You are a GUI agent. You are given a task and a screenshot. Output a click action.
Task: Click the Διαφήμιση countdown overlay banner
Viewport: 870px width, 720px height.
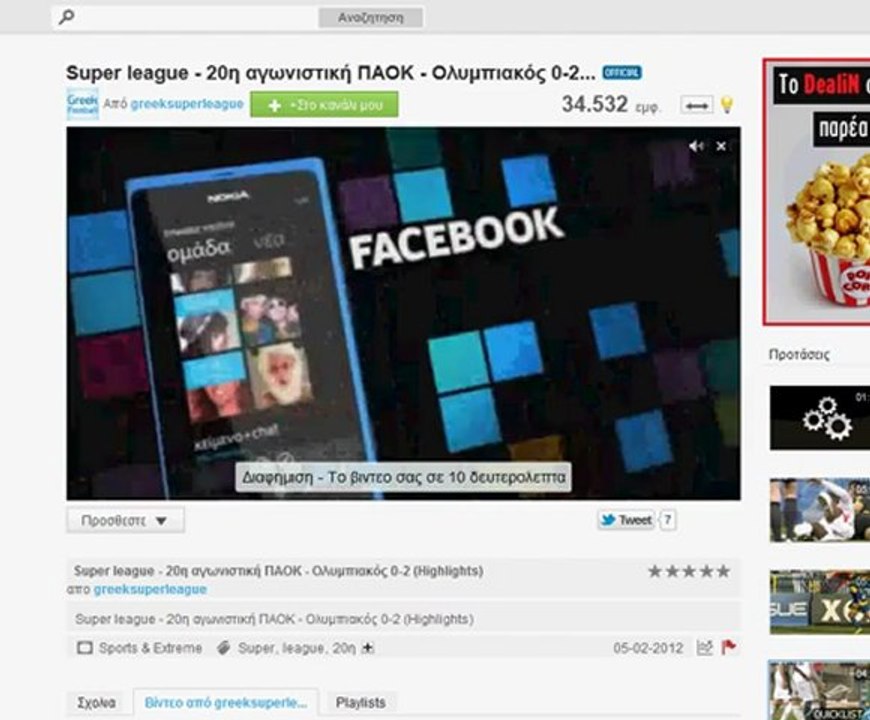(x=403, y=477)
